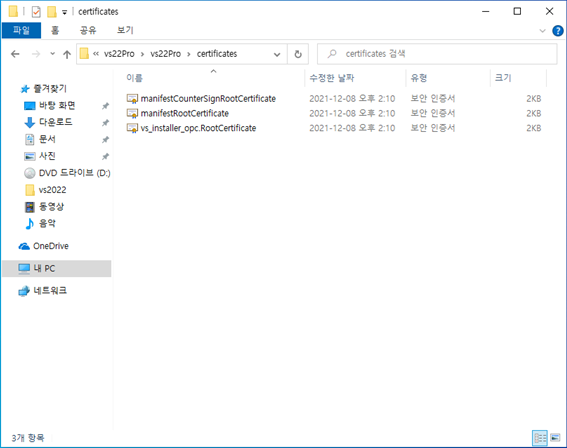567x448 pixels.
Task: Select 네트워크 in the navigation pane
Action: [50, 291]
